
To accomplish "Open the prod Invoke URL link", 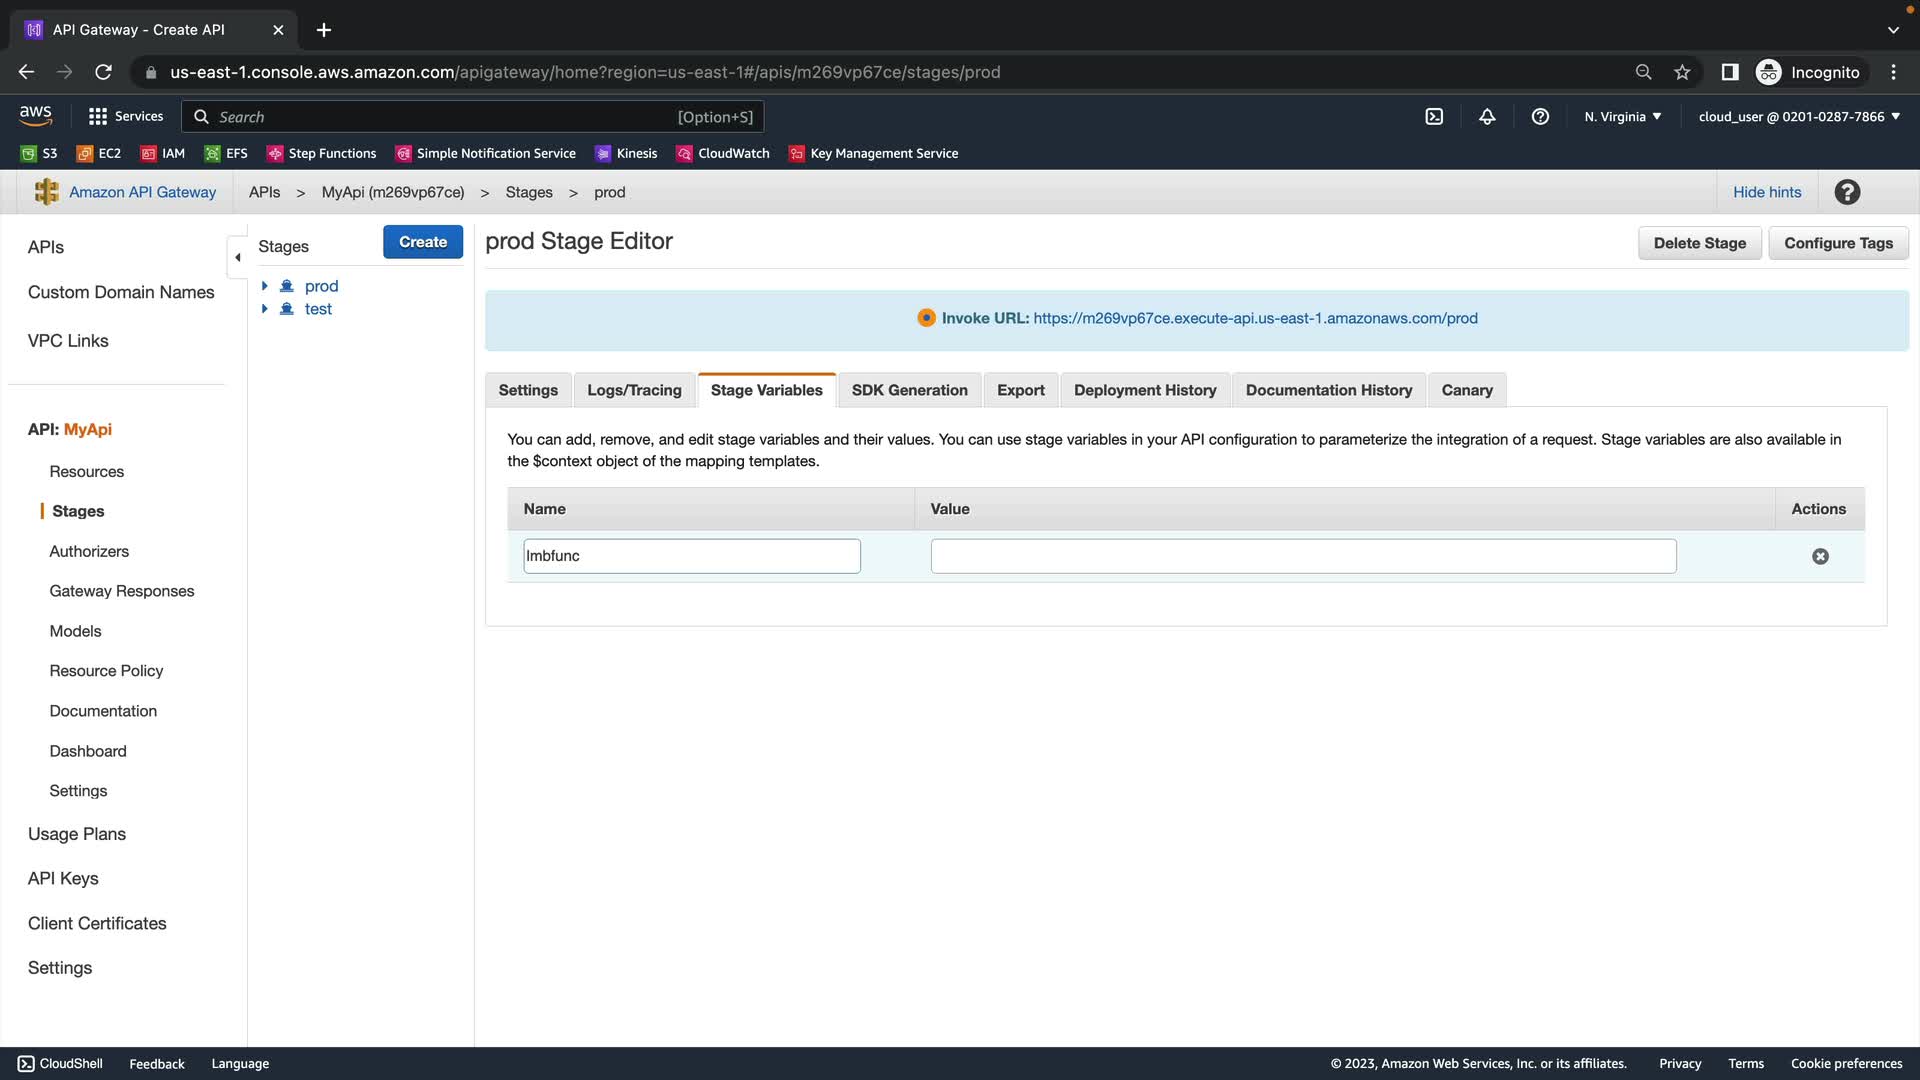I will click(x=1255, y=318).
